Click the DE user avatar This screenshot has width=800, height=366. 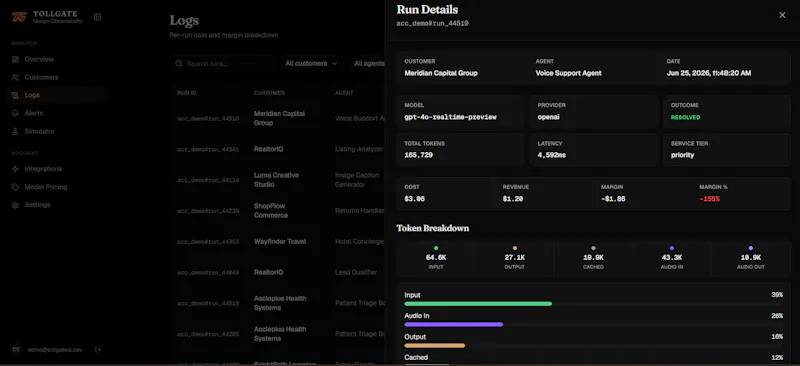click(16, 350)
